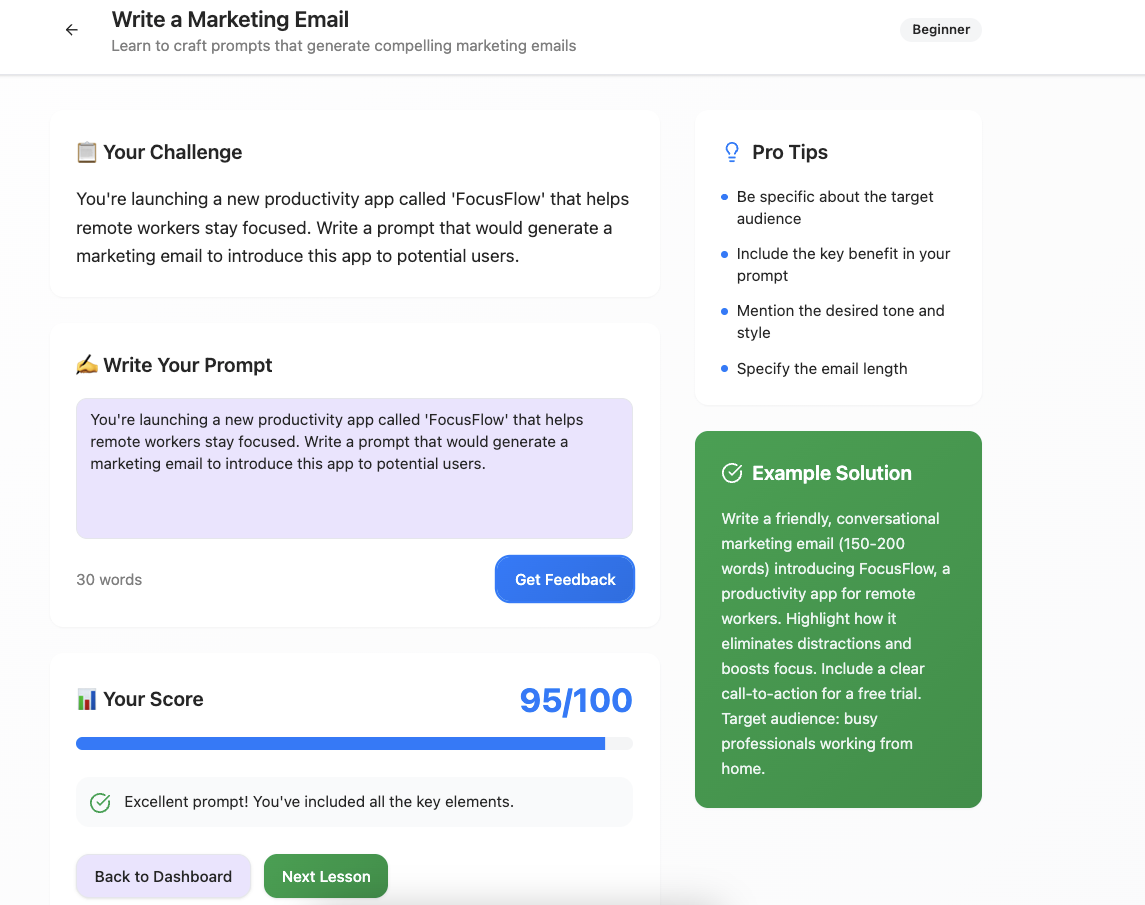Click the Beginner difficulty badge

[x=941, y=29]
